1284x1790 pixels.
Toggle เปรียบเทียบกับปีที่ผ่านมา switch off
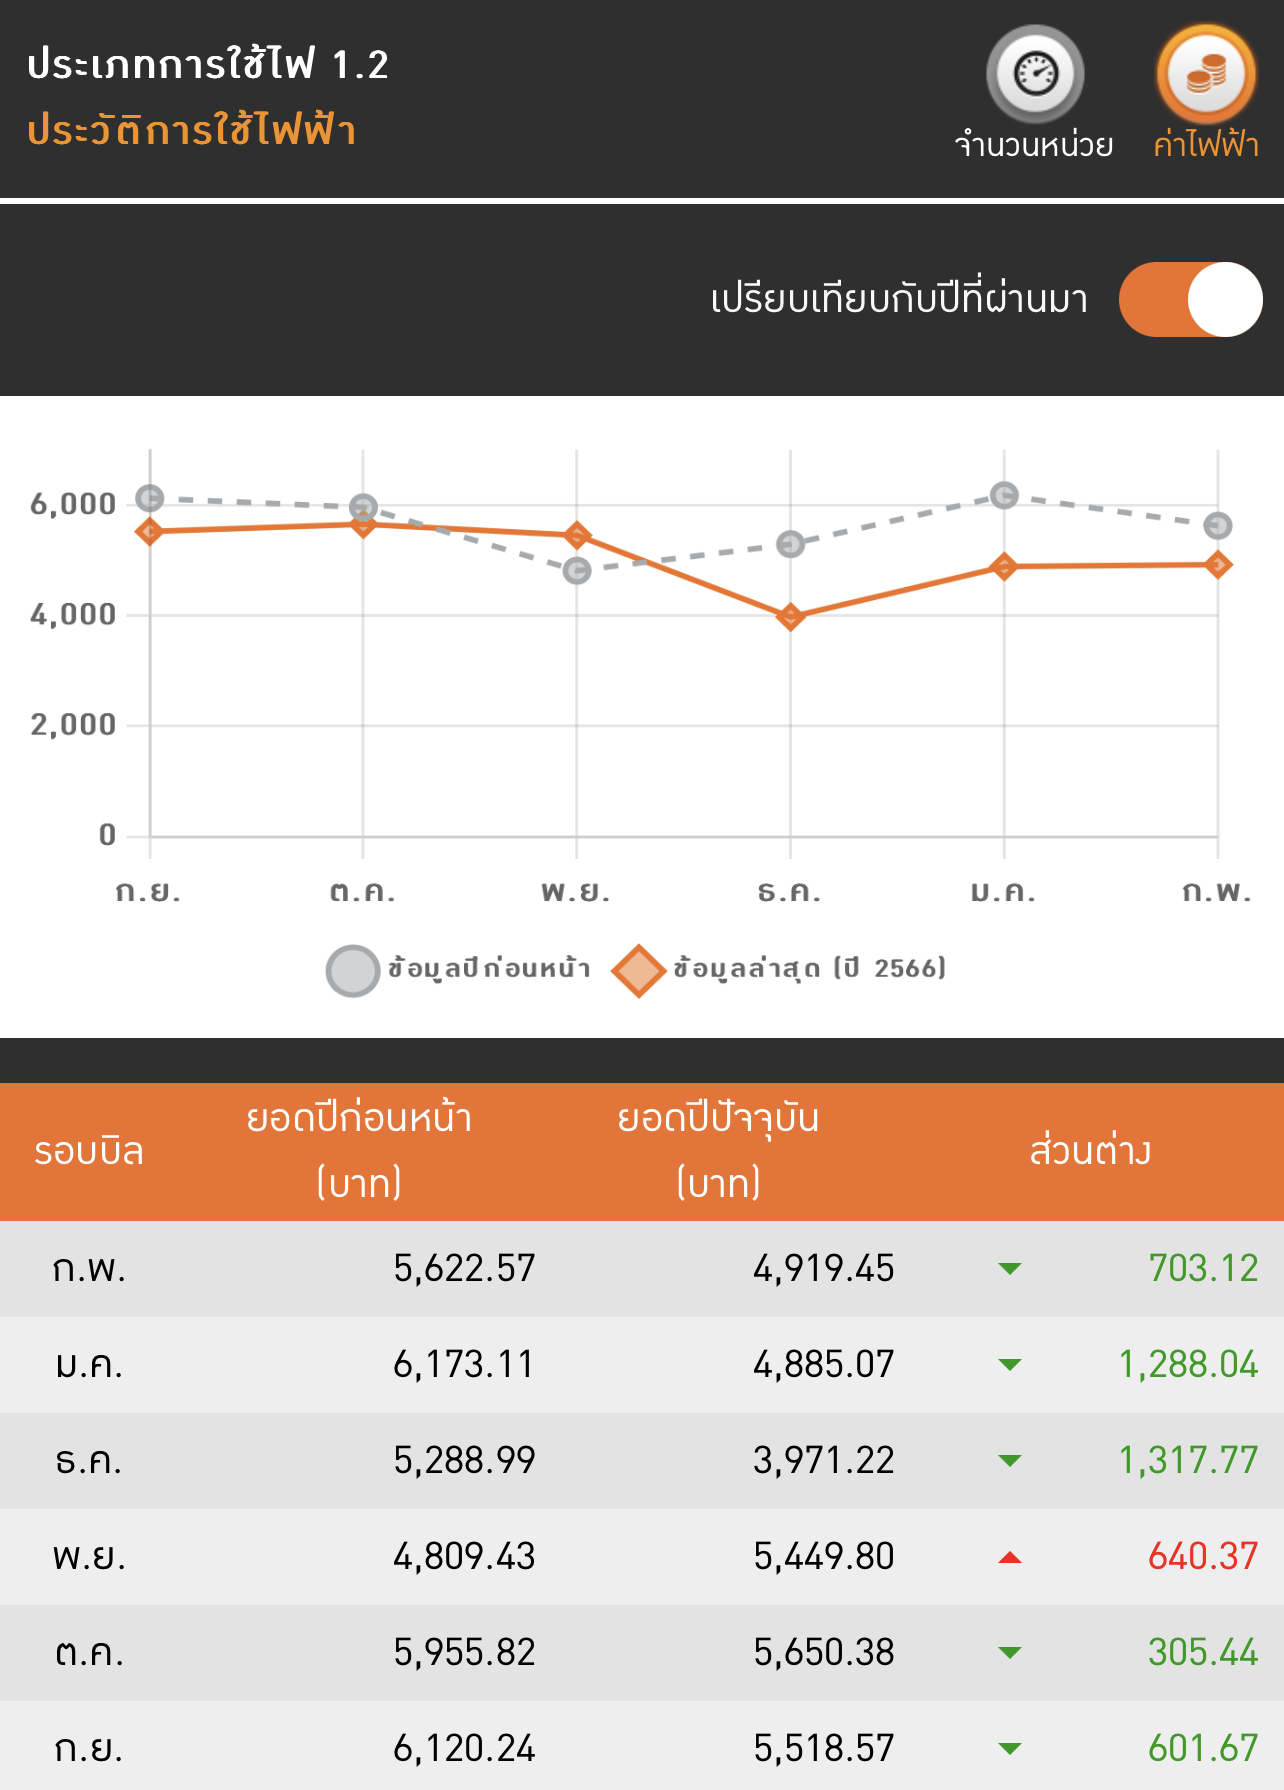(1190, 299)
